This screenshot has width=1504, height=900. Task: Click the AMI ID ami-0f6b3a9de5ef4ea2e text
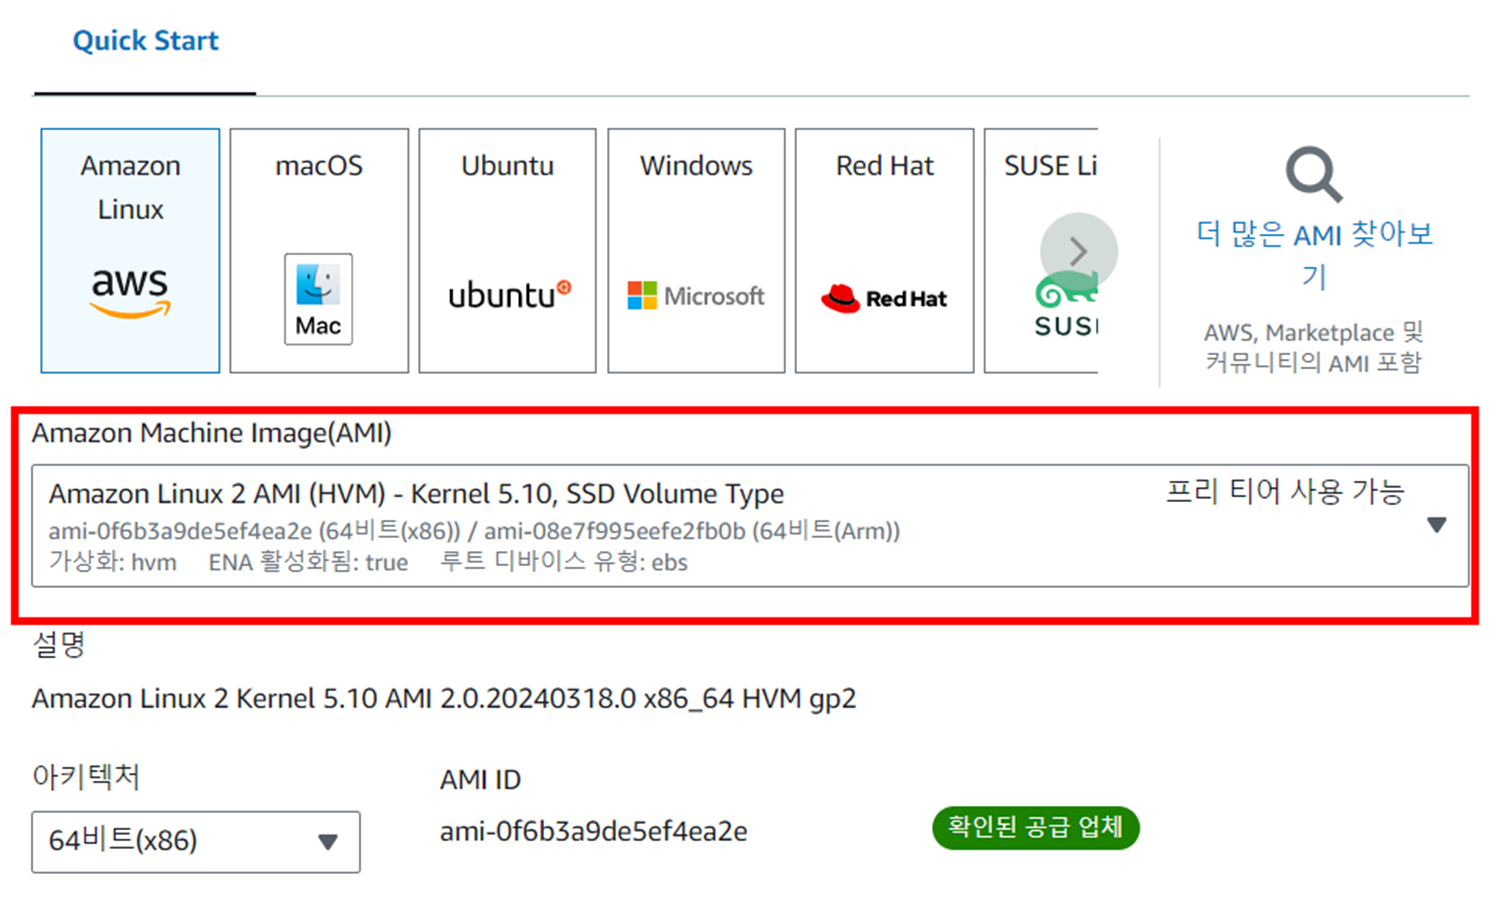(x=594, y=831)
